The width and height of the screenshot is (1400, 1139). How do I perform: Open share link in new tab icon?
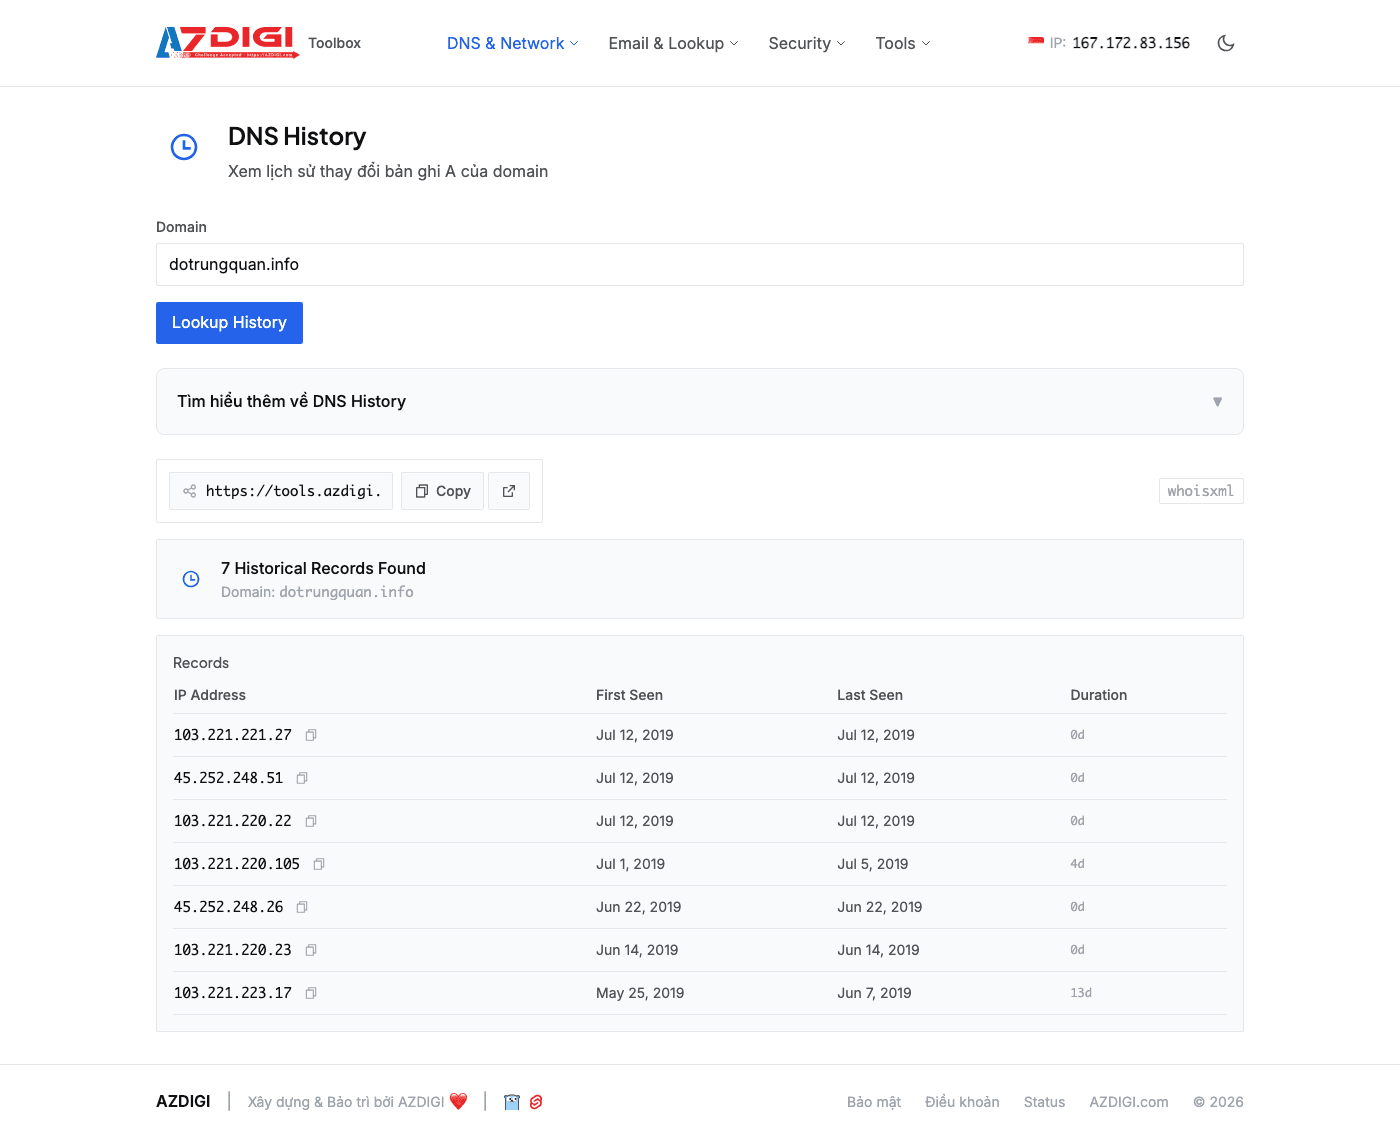pyautogui.click(x=509, y=491)
